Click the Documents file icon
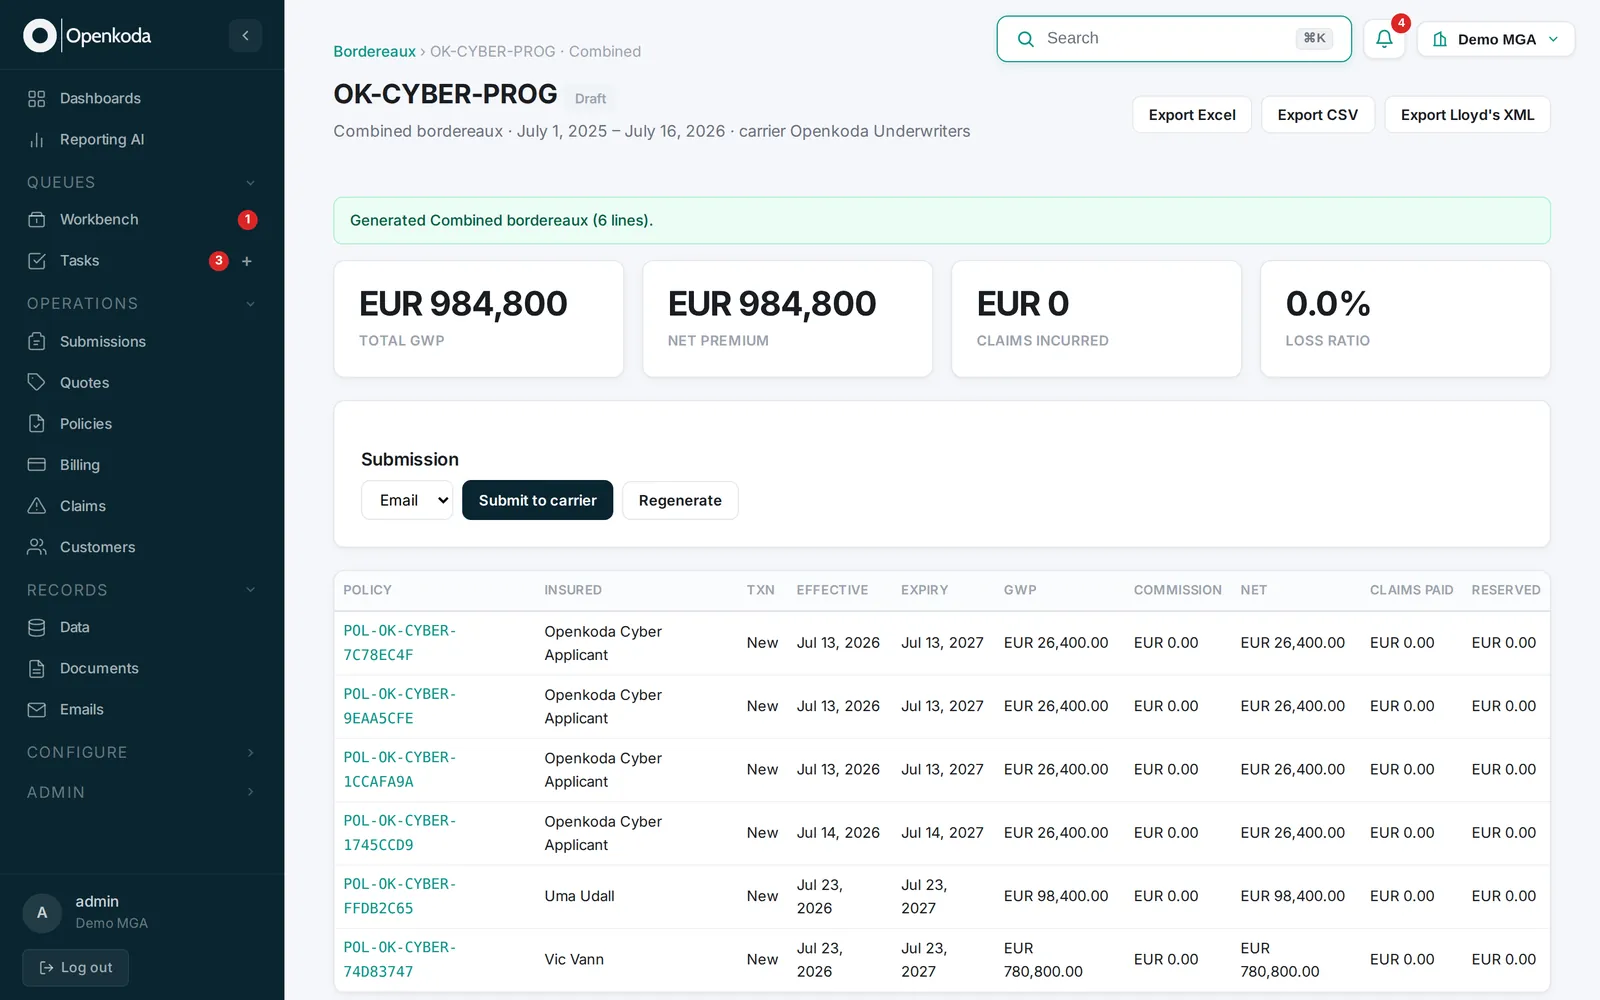 coord(37,668)
